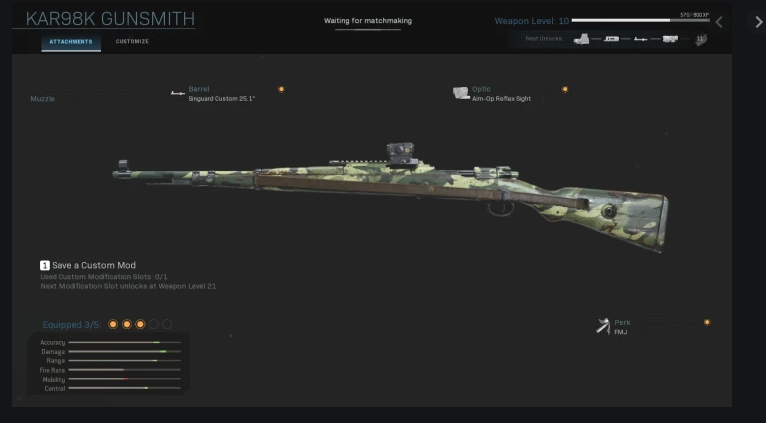This screenshot has height=423, width=766.
Task: Select the empty Muzzle attachment slot
Action: [x=43, y=99]
